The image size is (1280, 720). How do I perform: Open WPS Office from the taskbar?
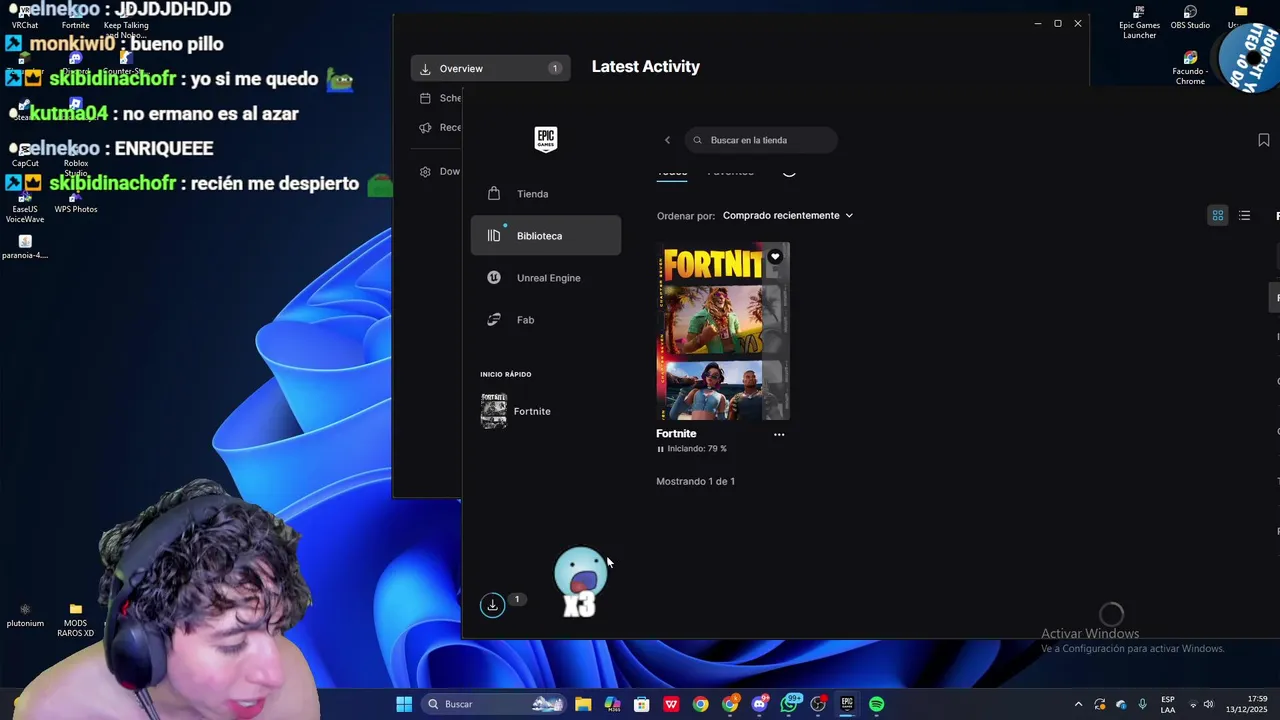(671, 704)
